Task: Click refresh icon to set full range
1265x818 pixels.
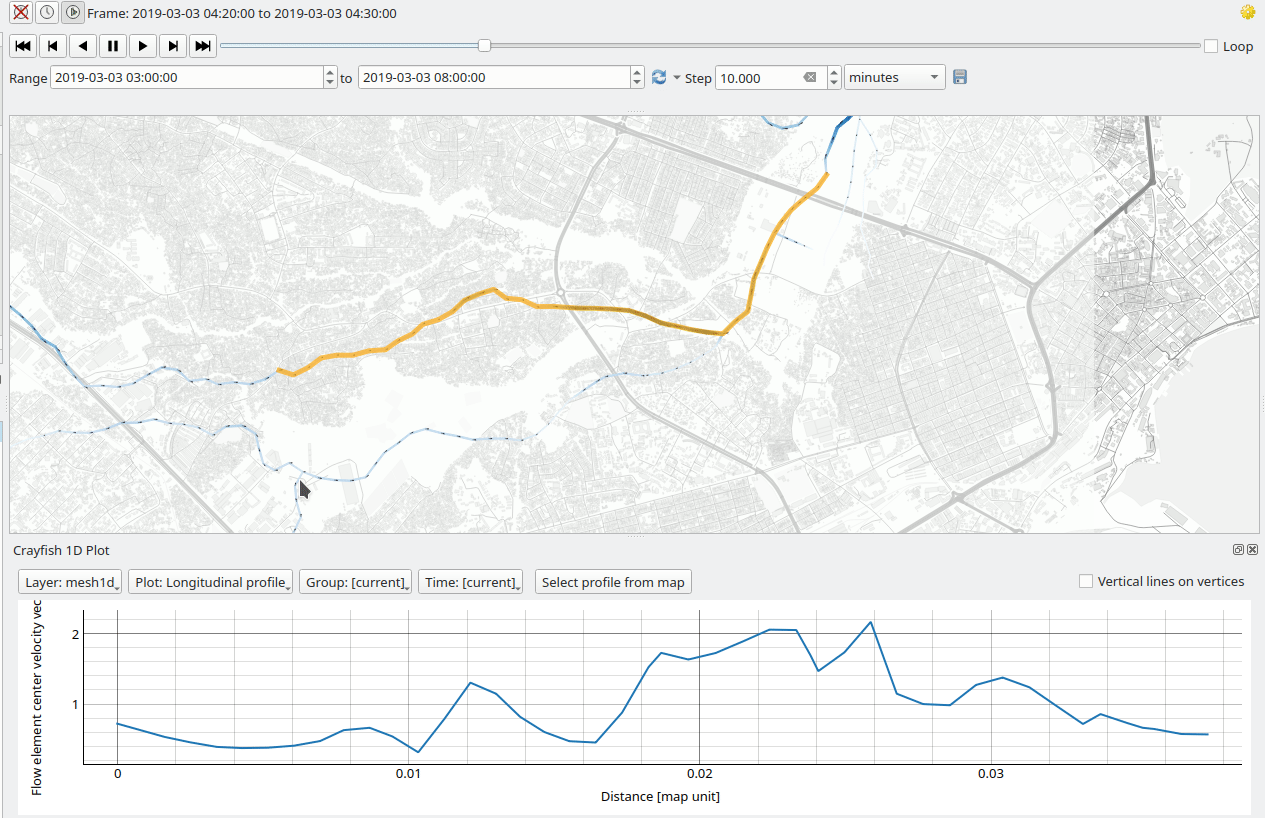Action: point(659,78)
